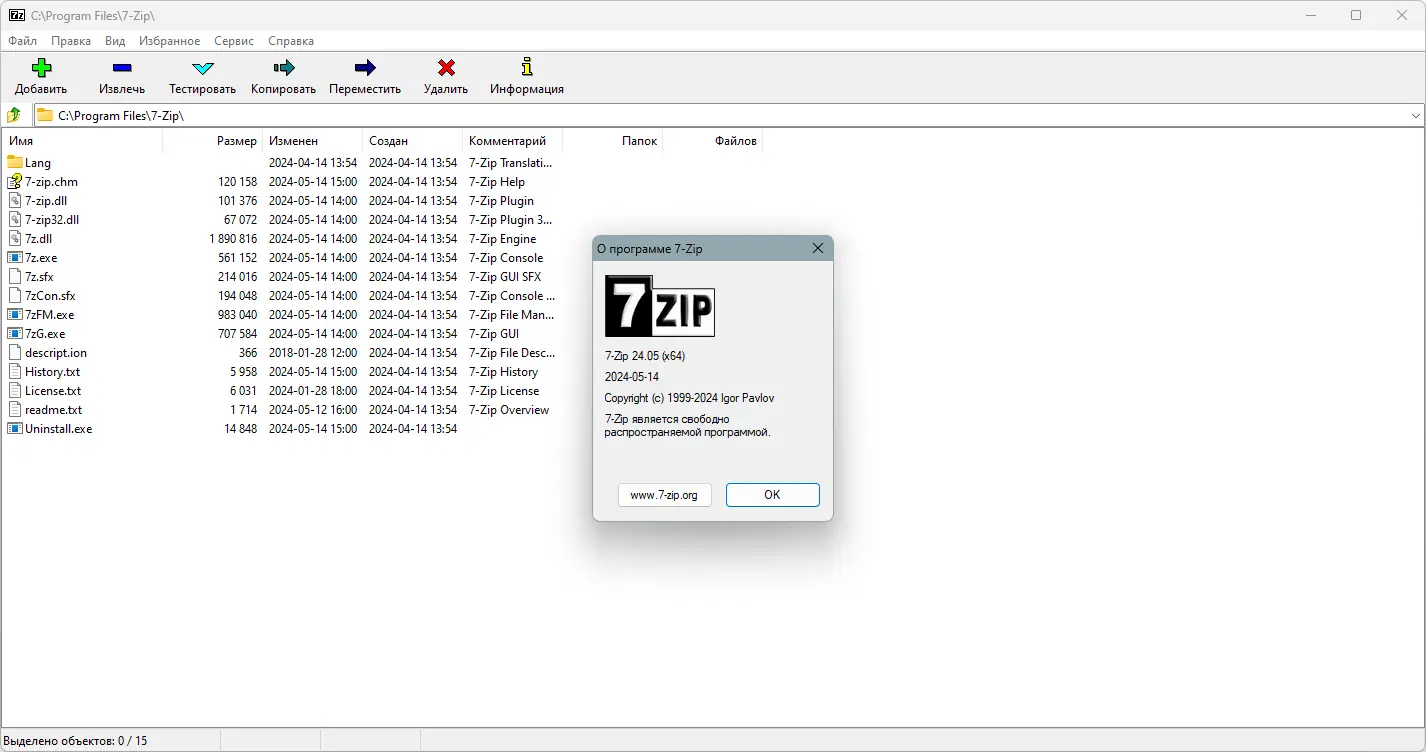
Task: Click the green plus Добавить icon
Action: (41, 68)
